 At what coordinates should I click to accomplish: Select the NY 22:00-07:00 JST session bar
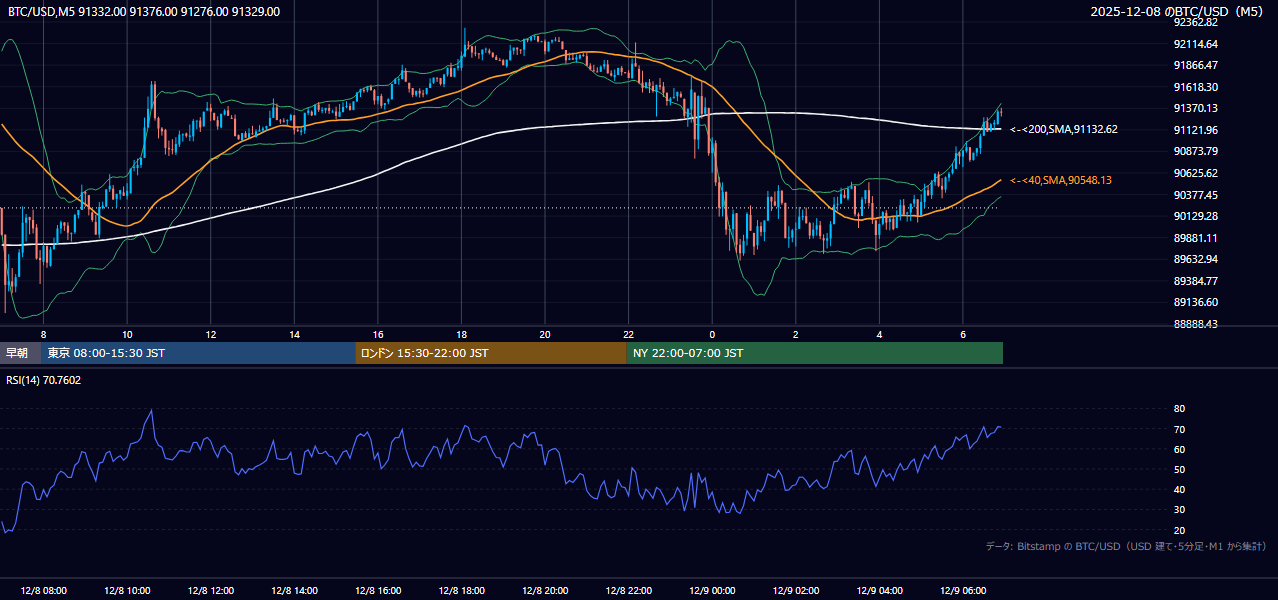pos(814,353)
